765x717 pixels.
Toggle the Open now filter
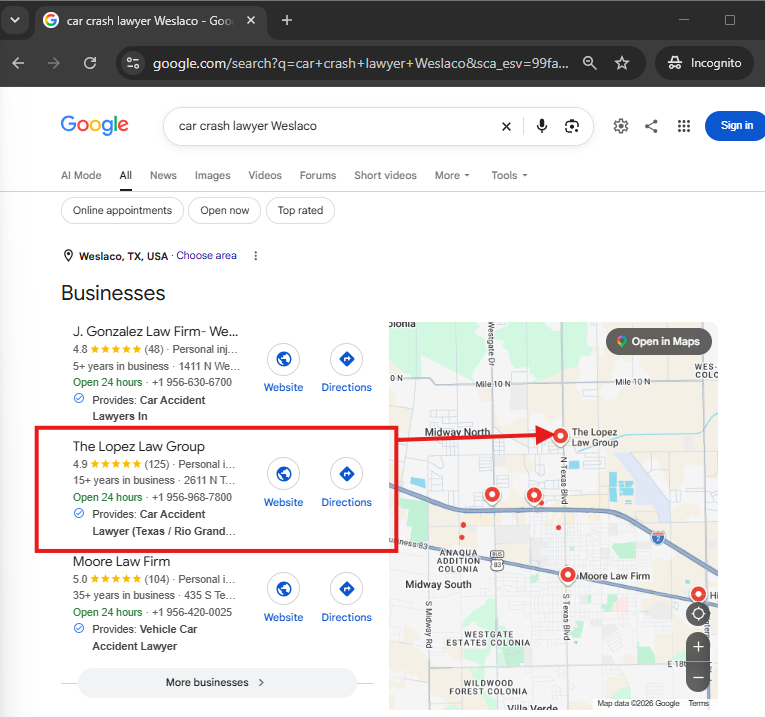click(x=224, y=211)
